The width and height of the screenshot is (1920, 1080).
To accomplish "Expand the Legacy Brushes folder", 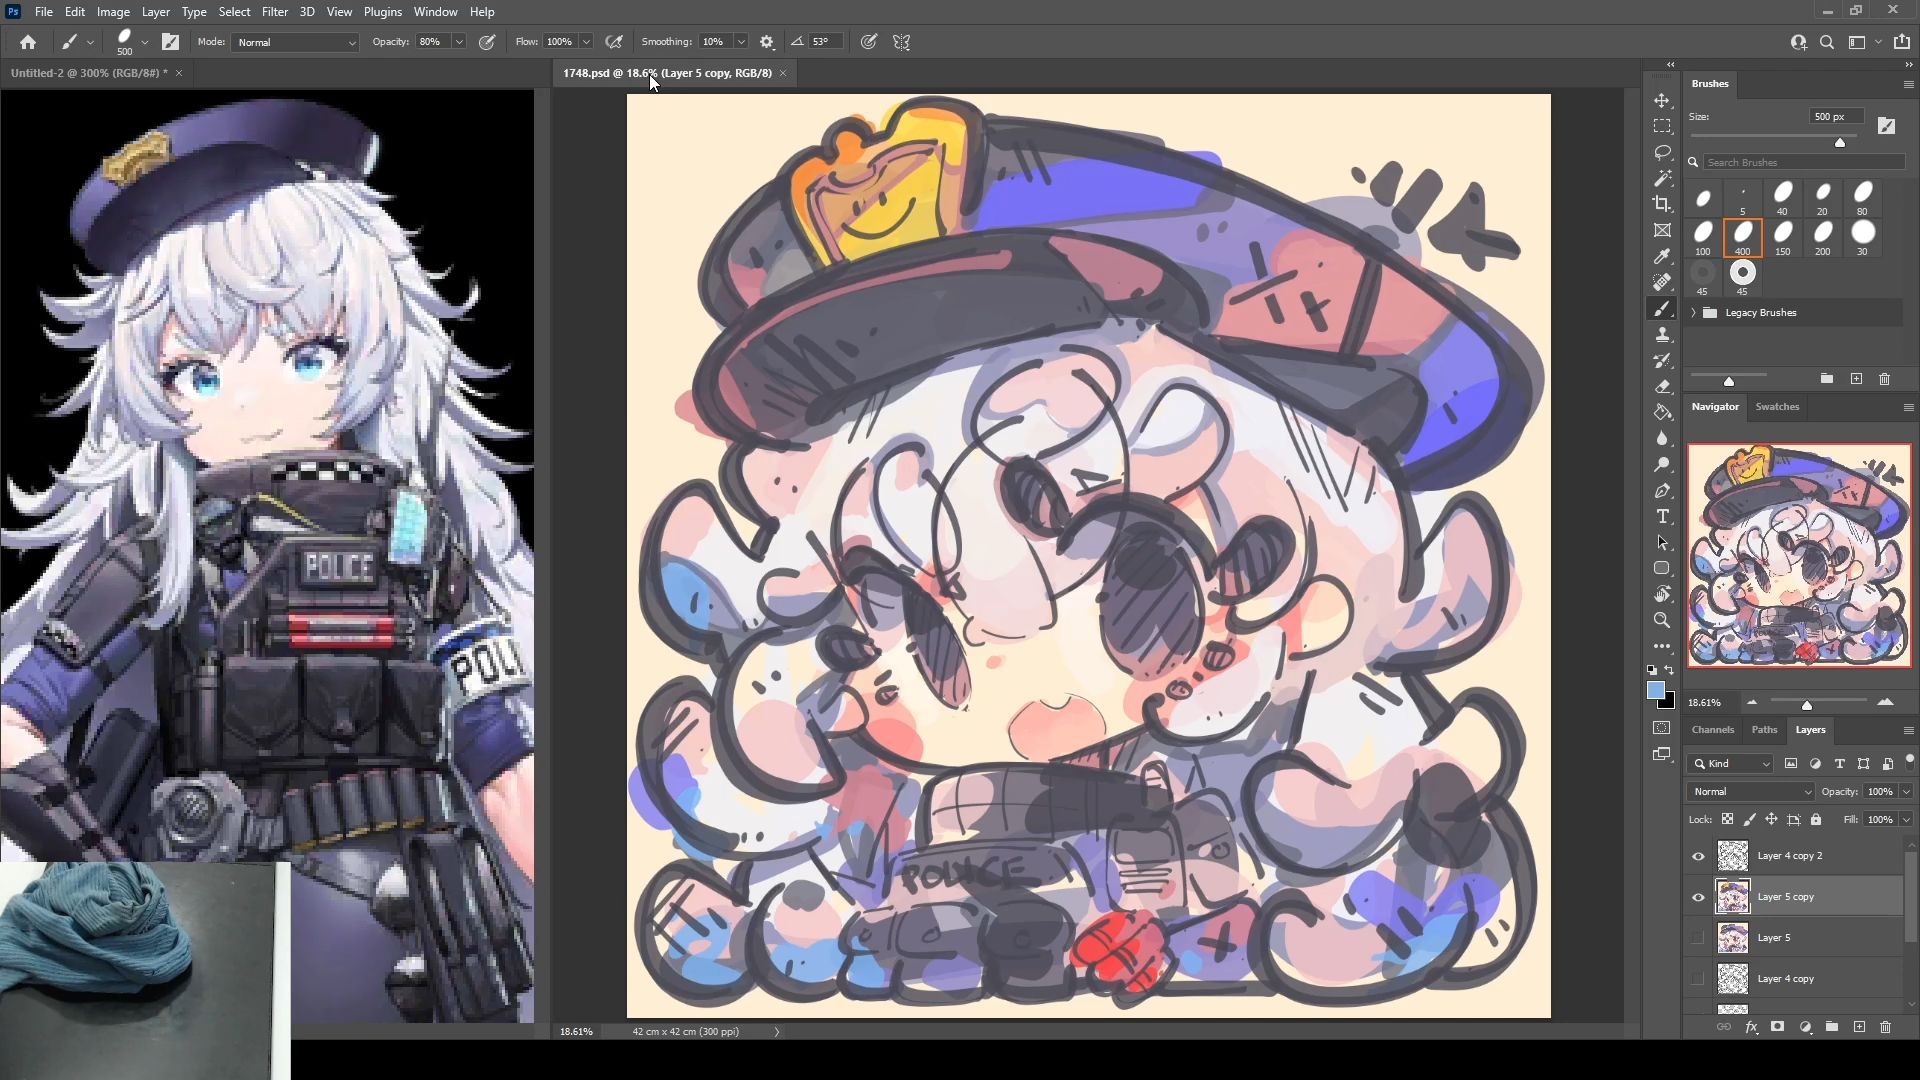I will [1694, 313].
